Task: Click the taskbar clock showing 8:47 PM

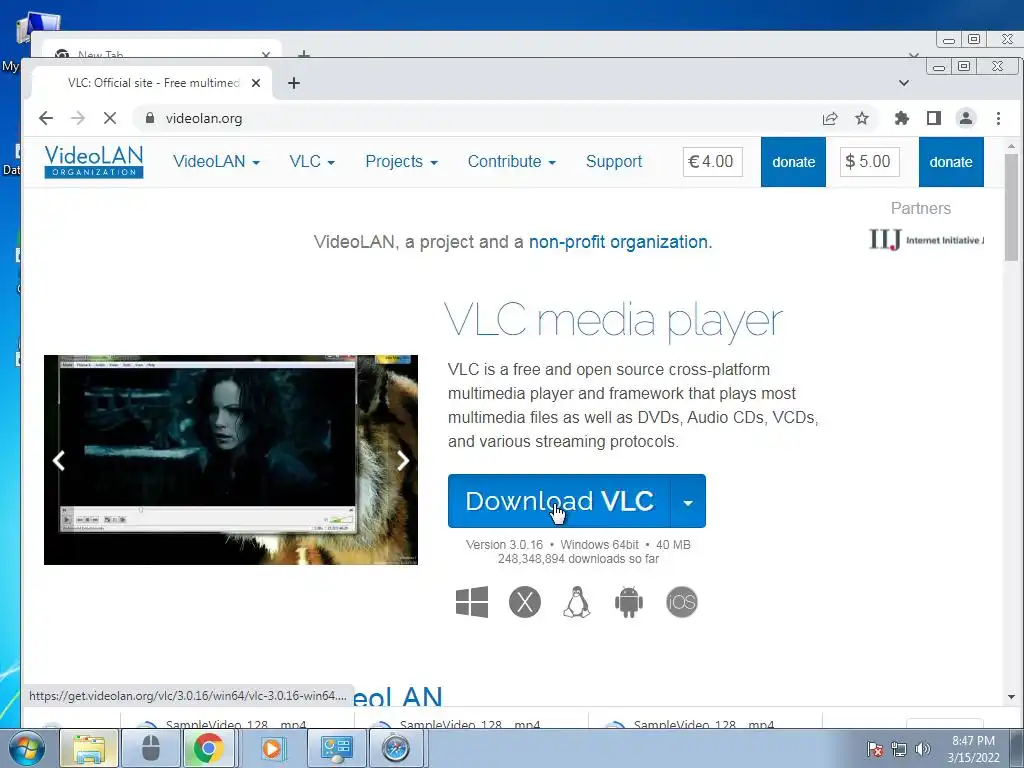Action: coord(974,749)
